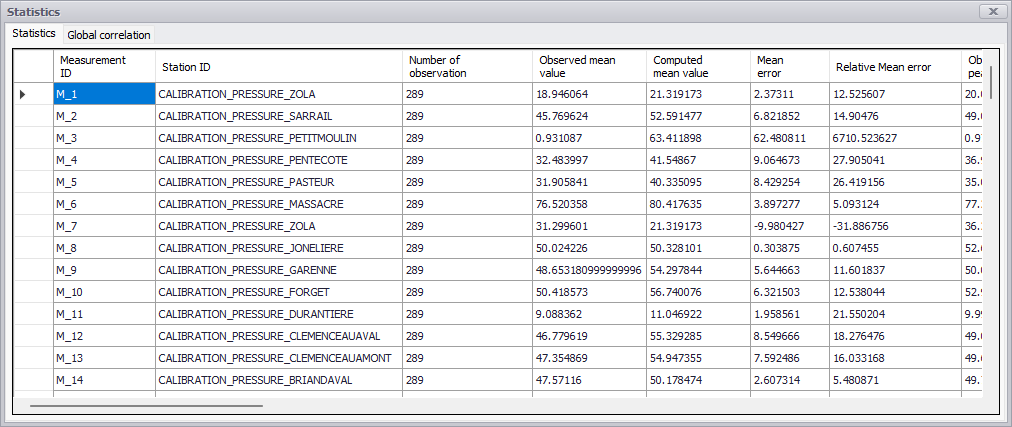Viewport: 1012px width, 427px height.
Task: Select the M_2 measurement cell
Action: tap(104, 116)
